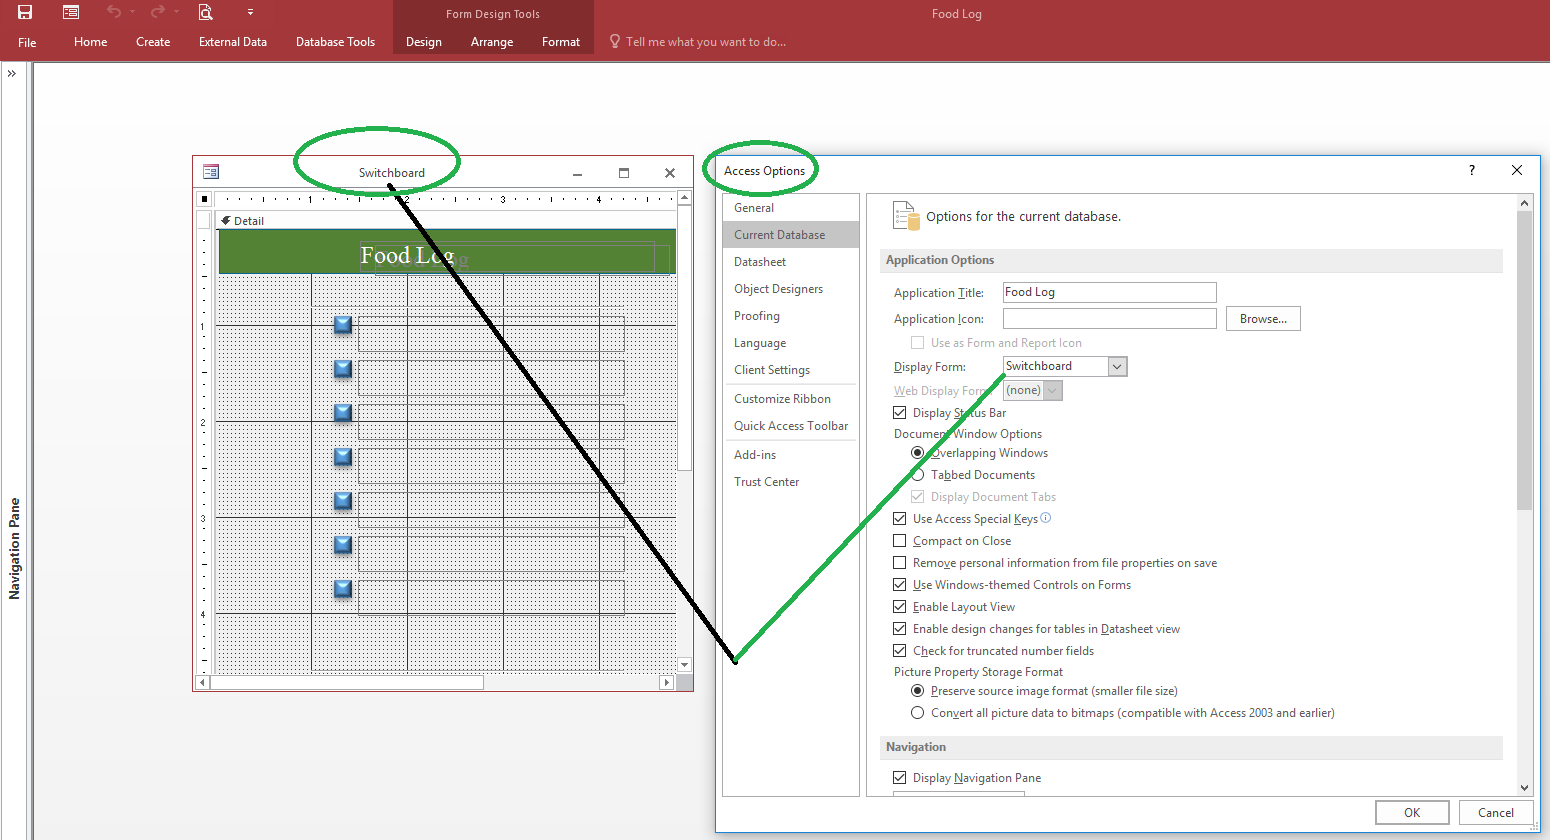Toggle Display Navigation Pane checkbox
The width and height of the screenshot is (1550, 840).
click(x=900, y=777)
